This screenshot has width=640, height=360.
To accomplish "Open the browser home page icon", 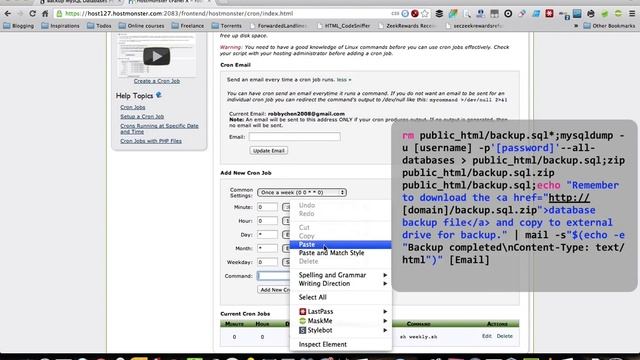I will click(x=45, y=13).
